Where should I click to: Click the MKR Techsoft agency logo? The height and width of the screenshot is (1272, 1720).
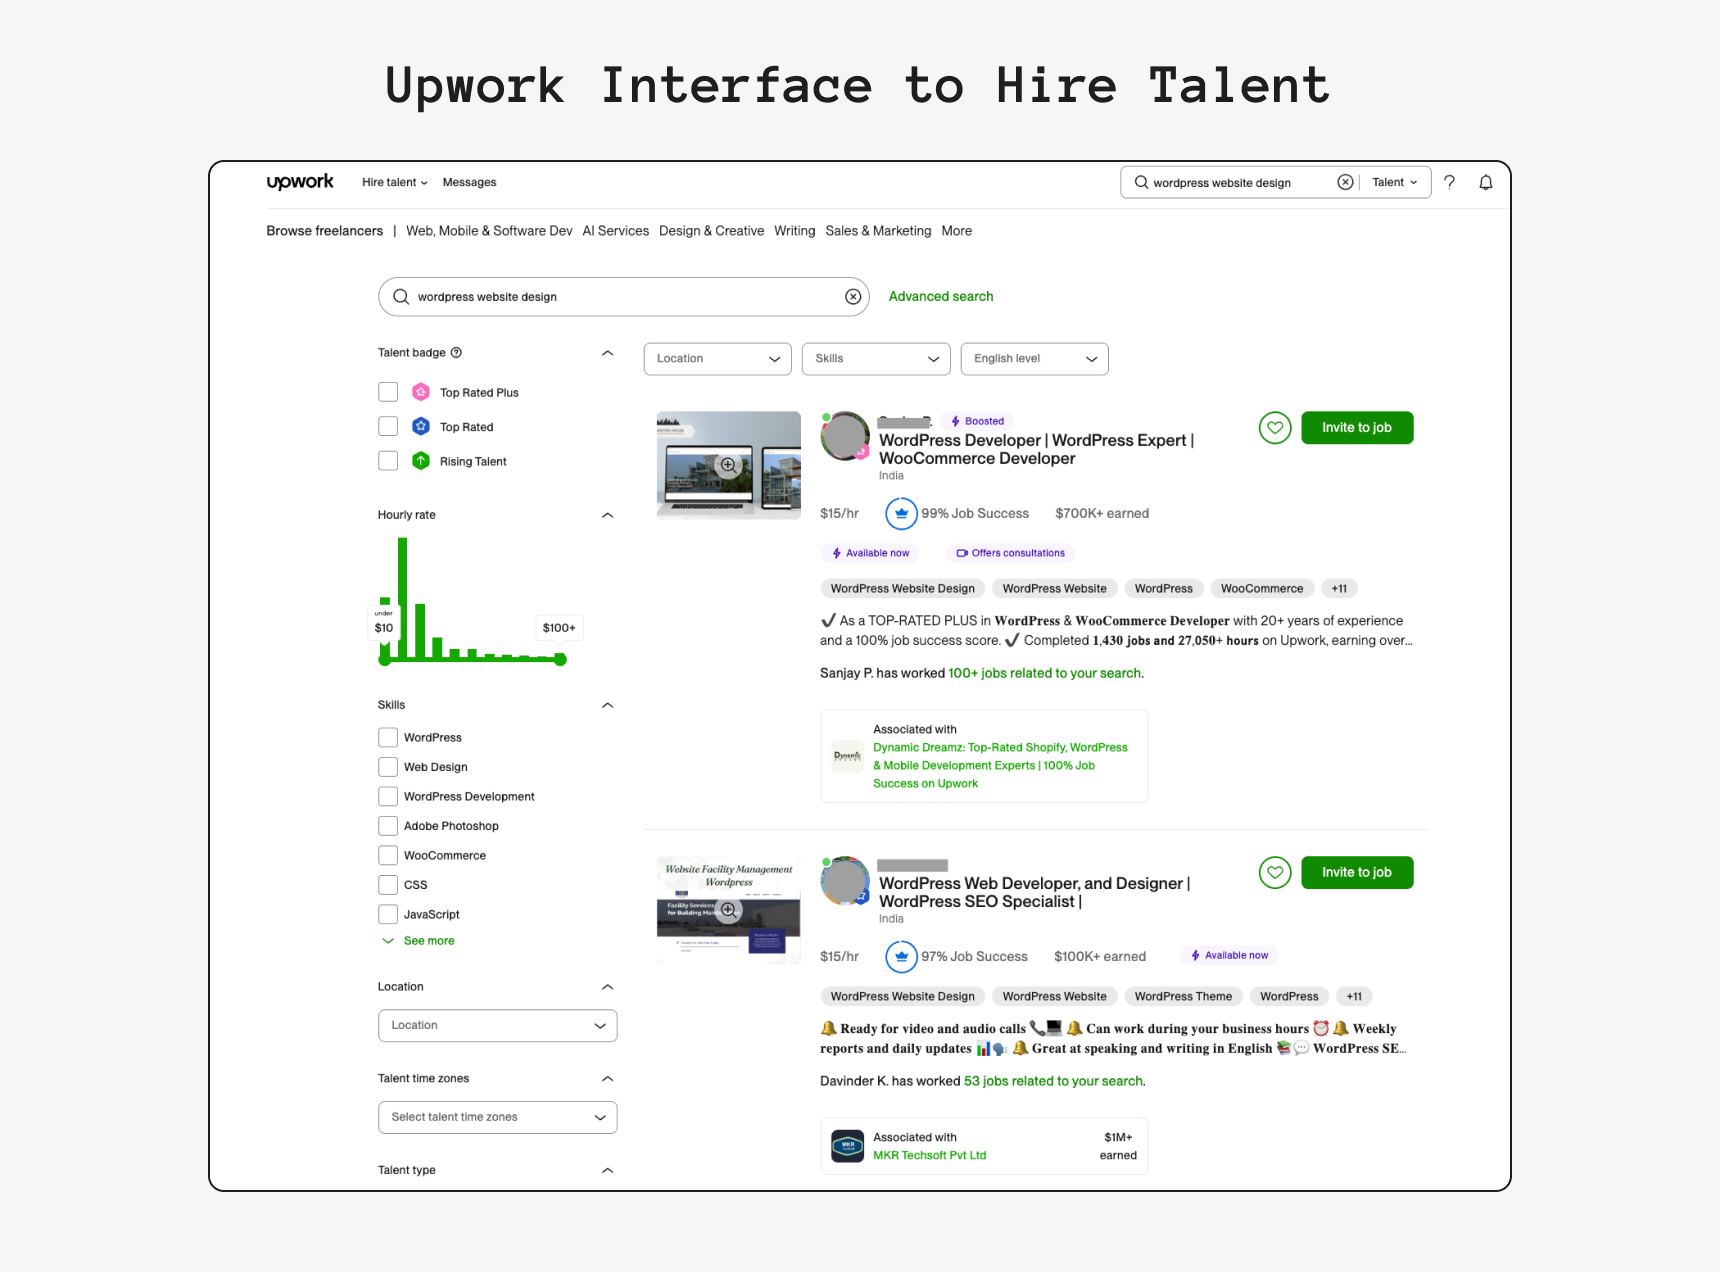(848, 1146)
